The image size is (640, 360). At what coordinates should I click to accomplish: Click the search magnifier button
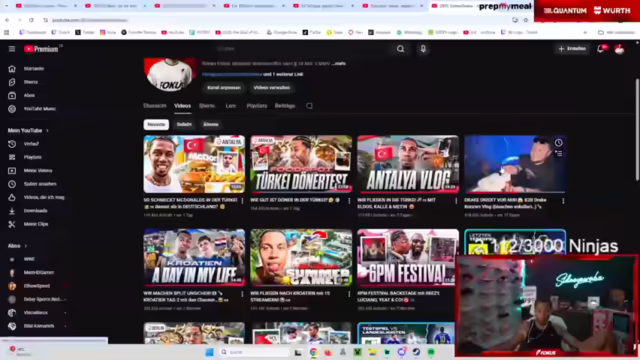pos(400,49)
